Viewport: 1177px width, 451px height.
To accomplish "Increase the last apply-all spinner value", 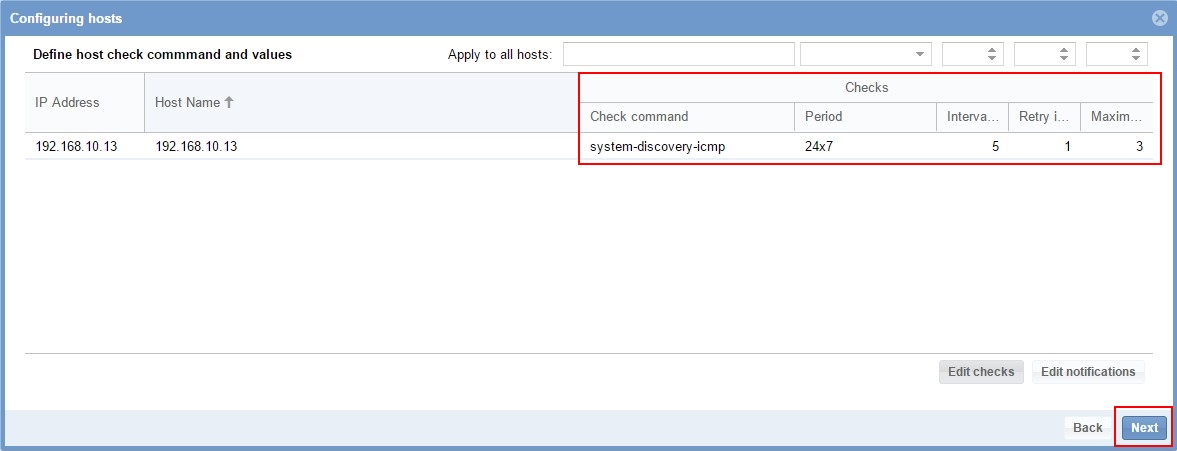I will (x=1136, y=49).
